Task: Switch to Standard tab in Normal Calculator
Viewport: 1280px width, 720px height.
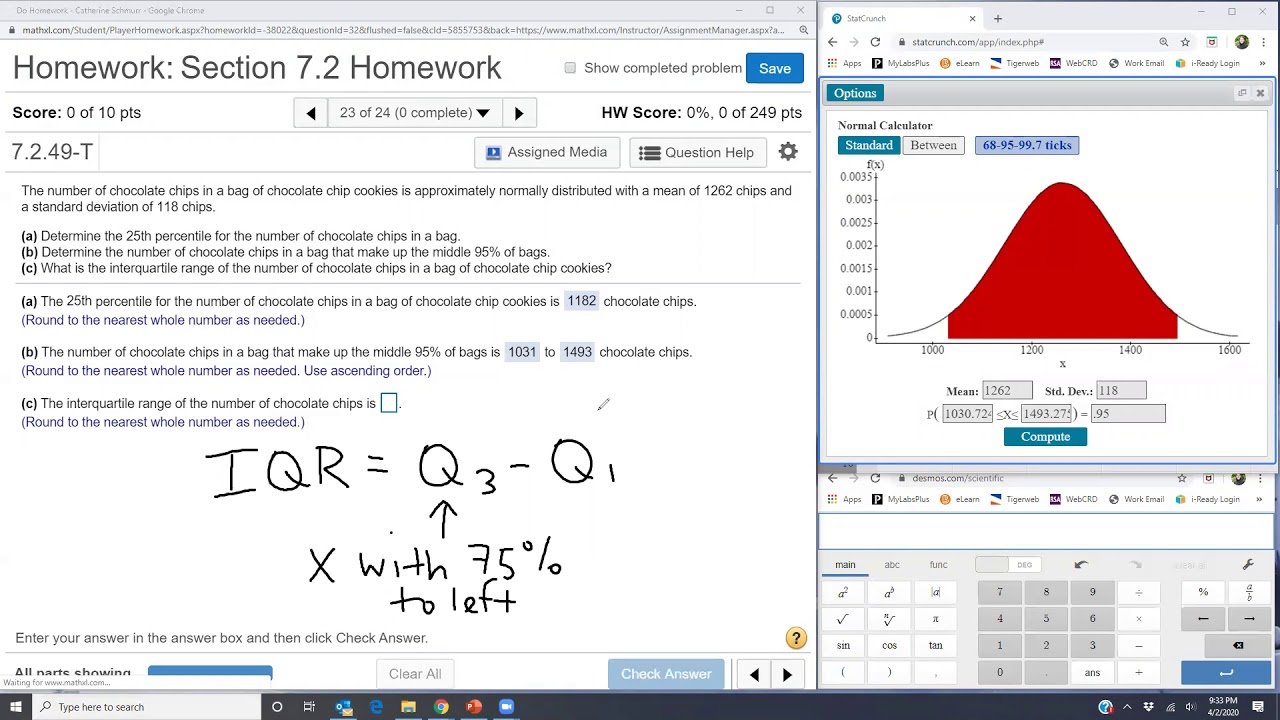Action: click(x=868, y=145)
